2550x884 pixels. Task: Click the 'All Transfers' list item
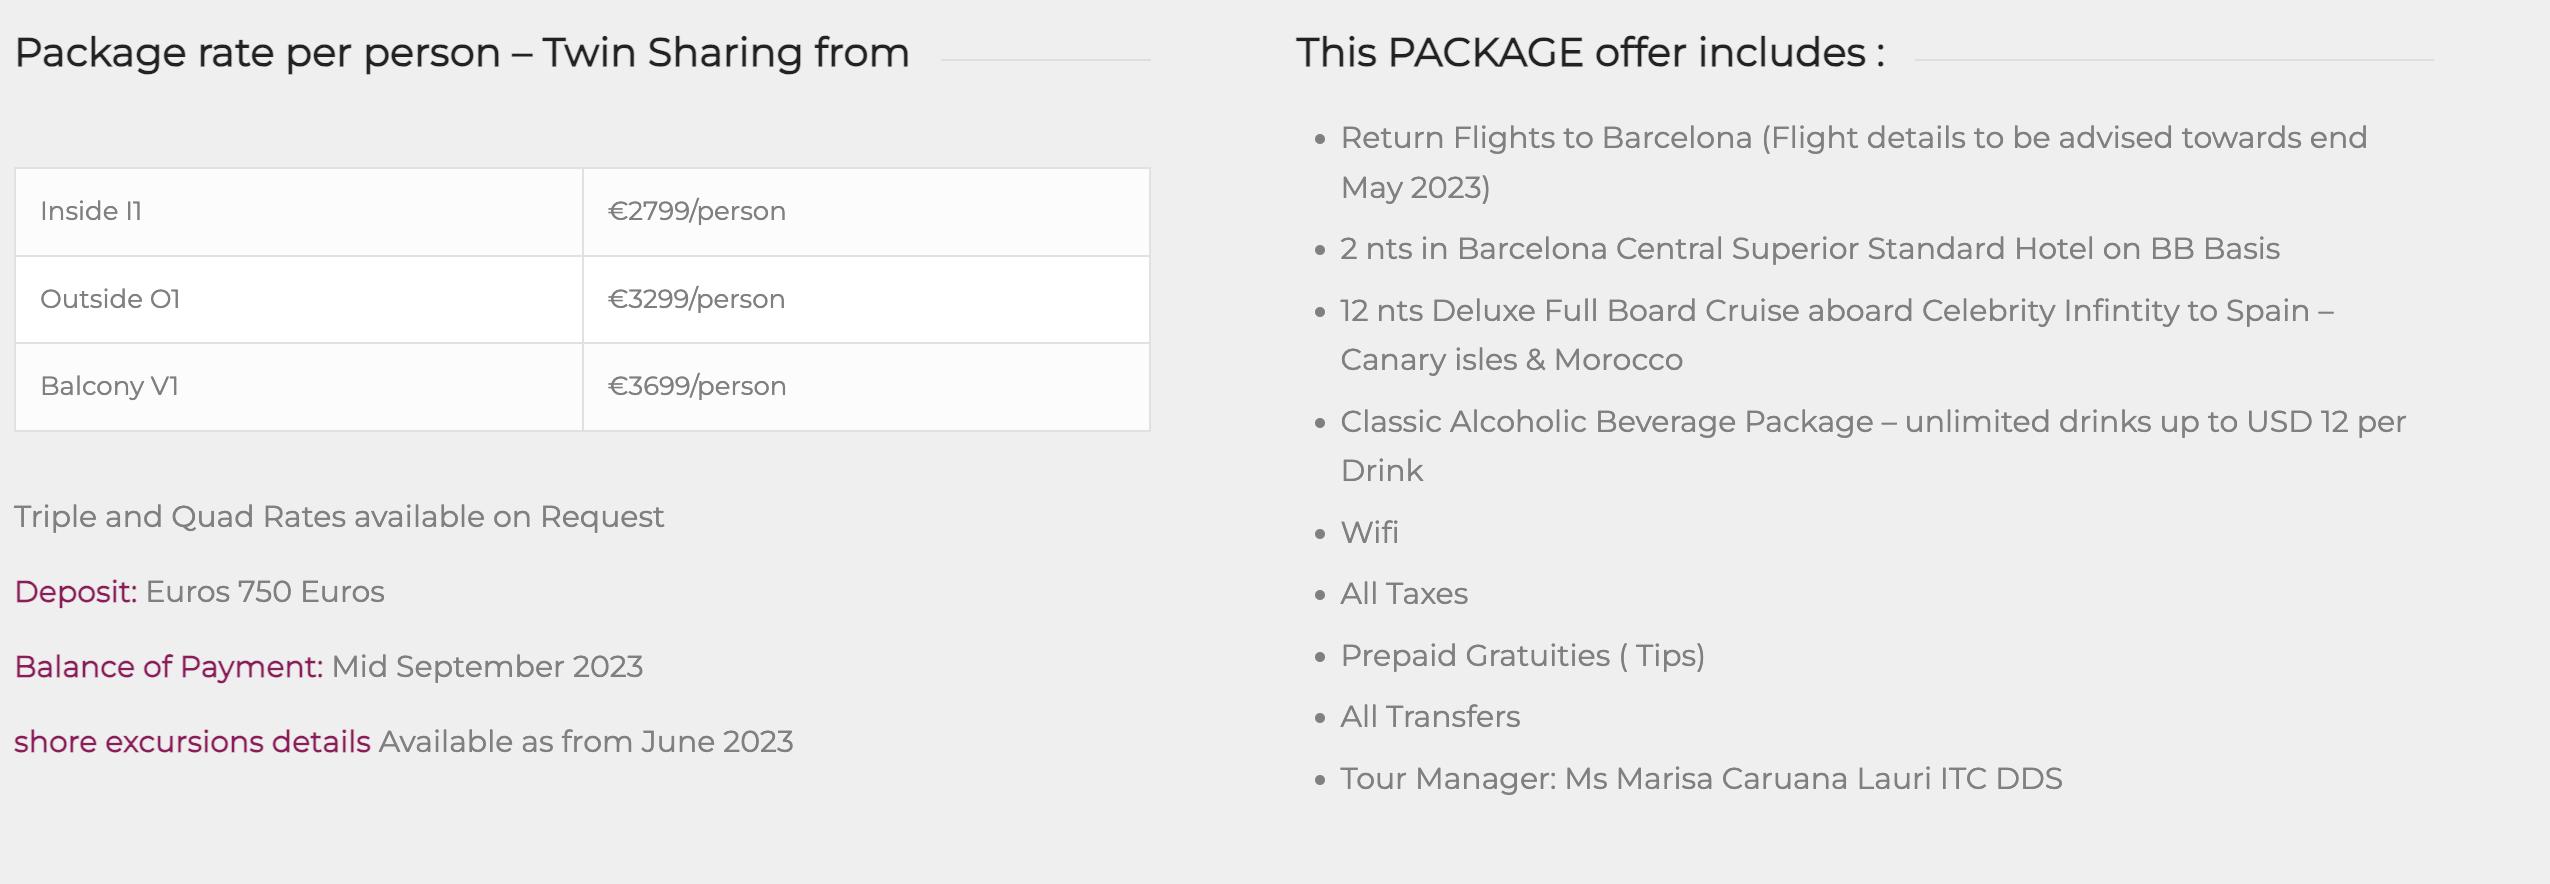pyautogui.click(x=1430, y=717)
